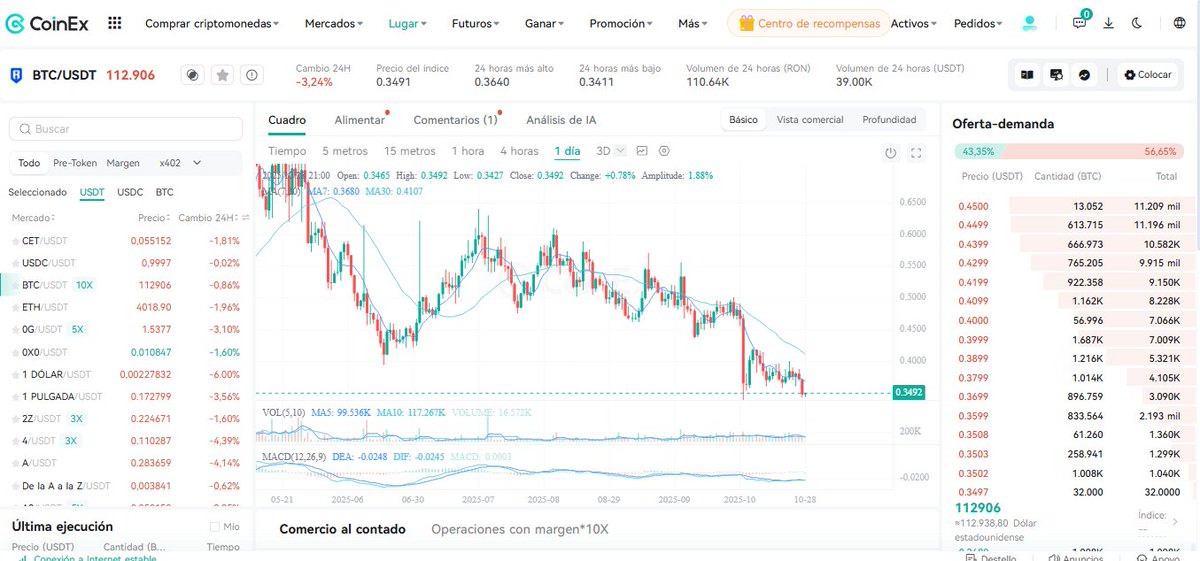
Task: Open the coin info icon beside BTC/USDT
Action: click(x=194, y=75)
